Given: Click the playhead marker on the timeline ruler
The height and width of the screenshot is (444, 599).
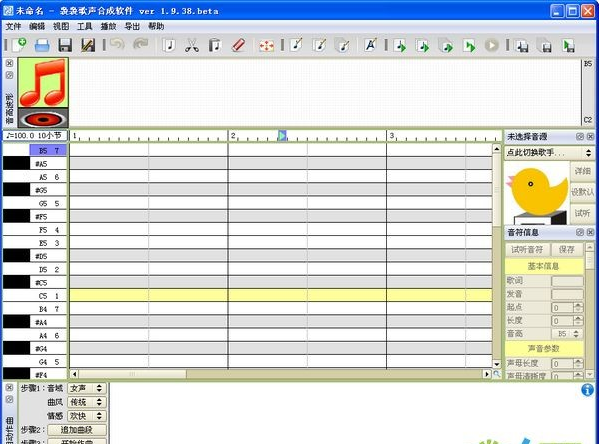Looking at the screenshot, I should click(x=282, y=135).
